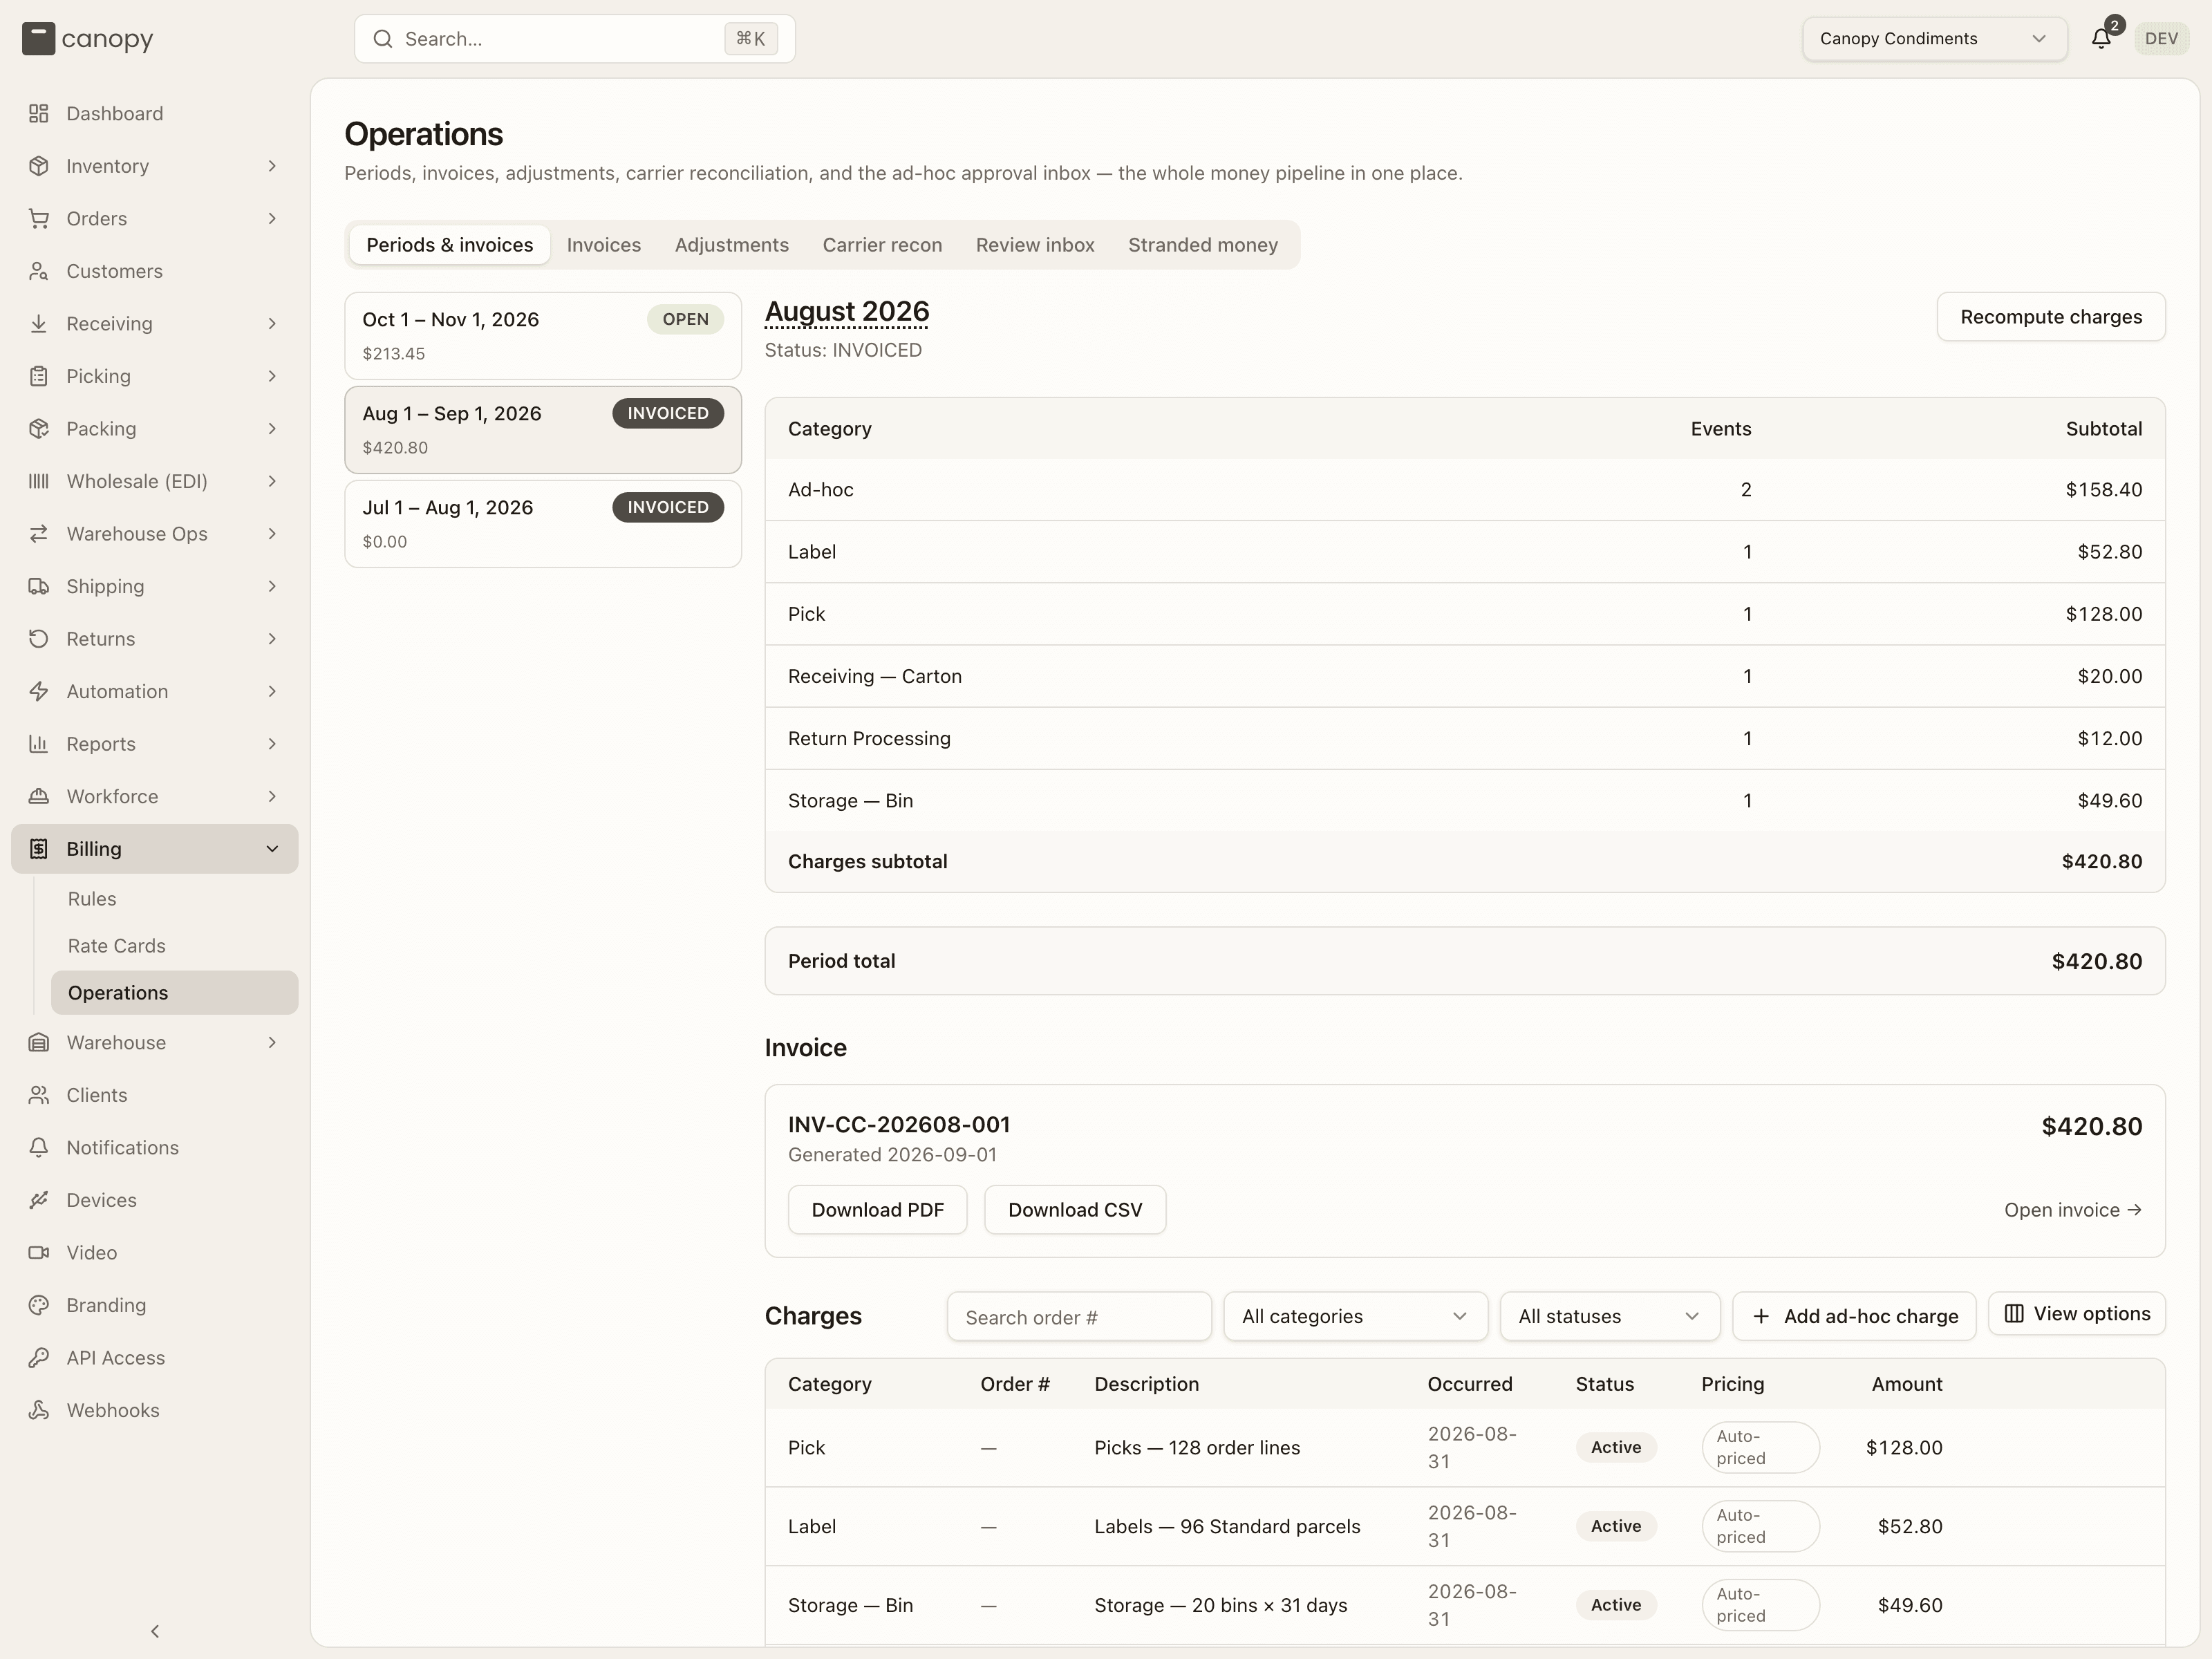2212x1659 pixels.
Task: Select the Jul 1 – Aug 1, 2026 period
Action: coord(543,524)
